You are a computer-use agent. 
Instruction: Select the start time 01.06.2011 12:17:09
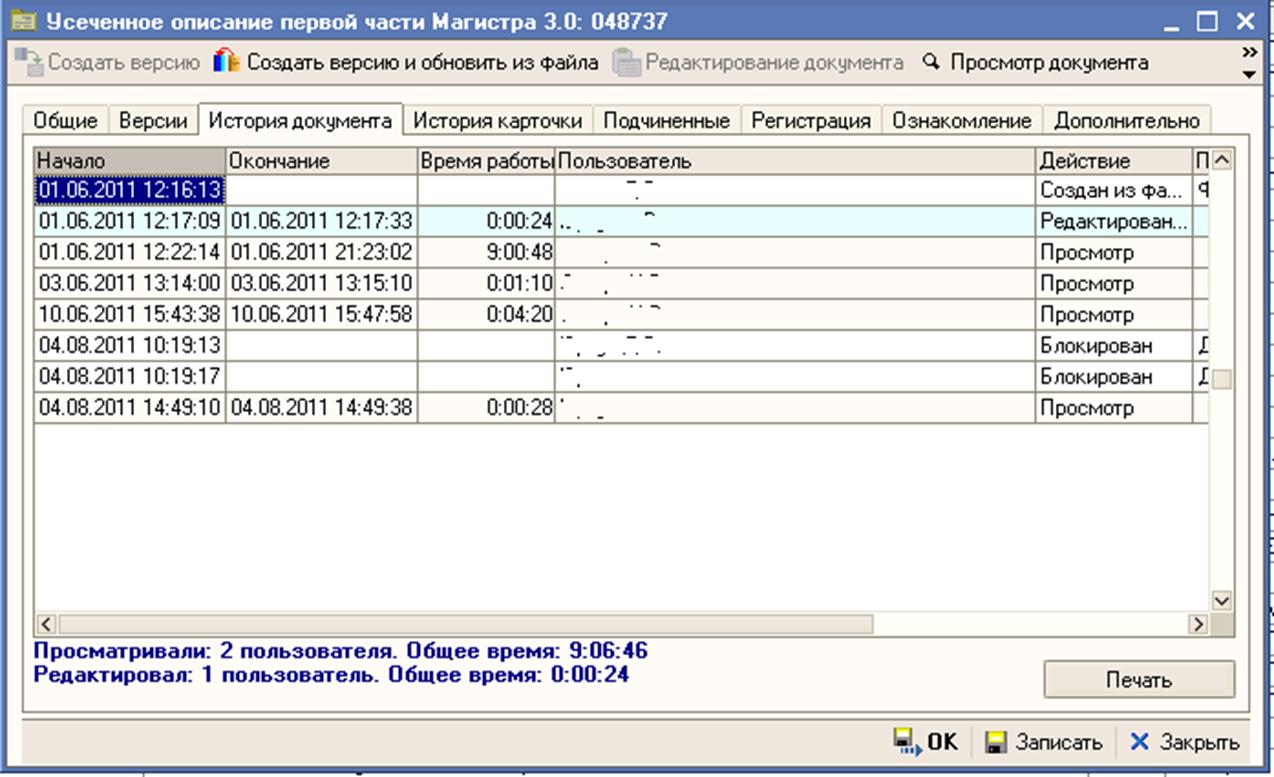coord(130,221)
